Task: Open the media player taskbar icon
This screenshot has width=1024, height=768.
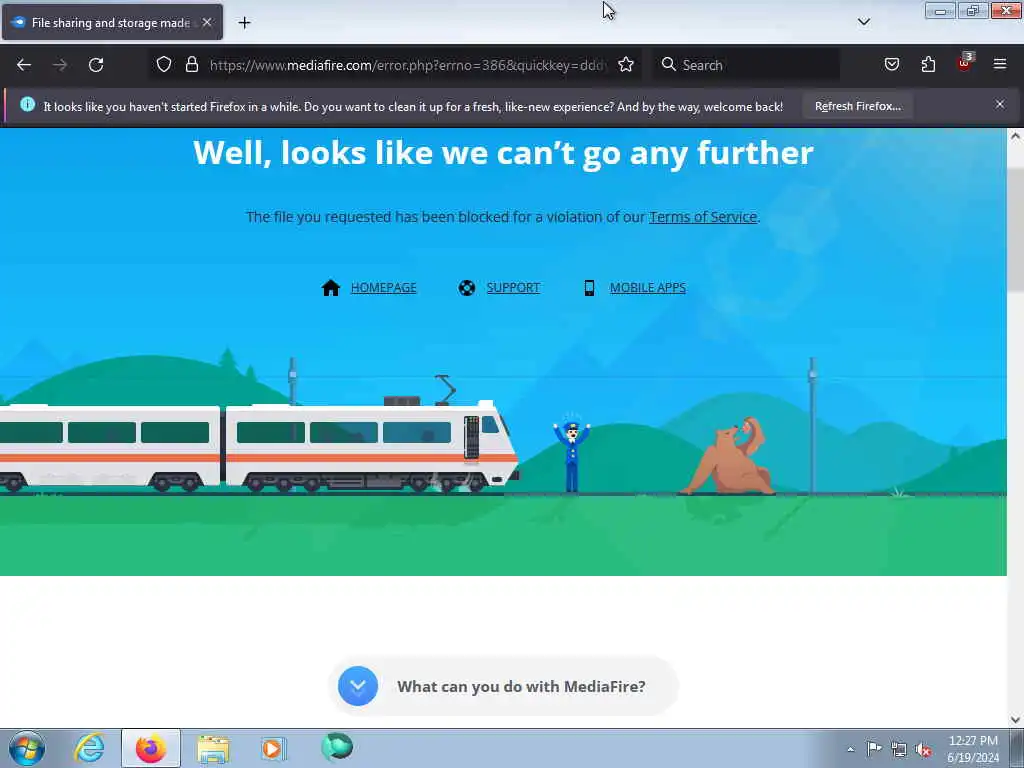Action: coord(274,748)
